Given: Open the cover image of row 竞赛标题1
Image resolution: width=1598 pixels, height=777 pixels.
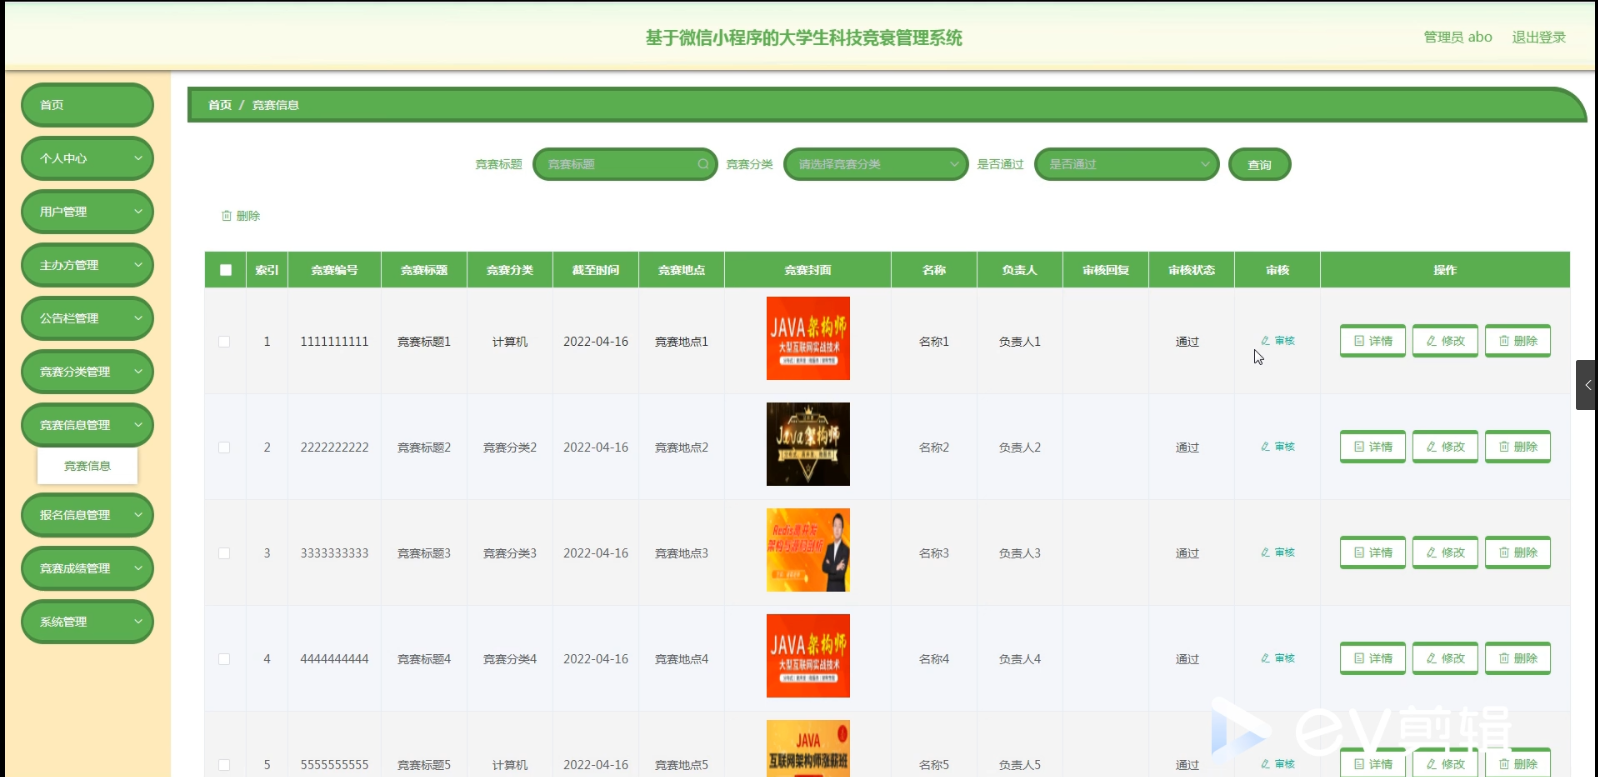Looking at the screenshot, I should coord(808,338).
